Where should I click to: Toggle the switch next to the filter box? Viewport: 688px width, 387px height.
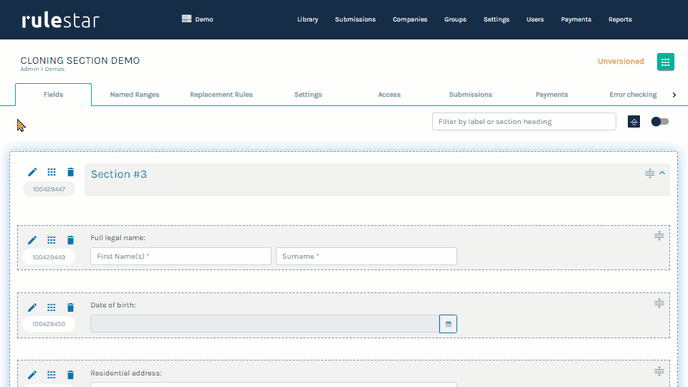(659, 122)
